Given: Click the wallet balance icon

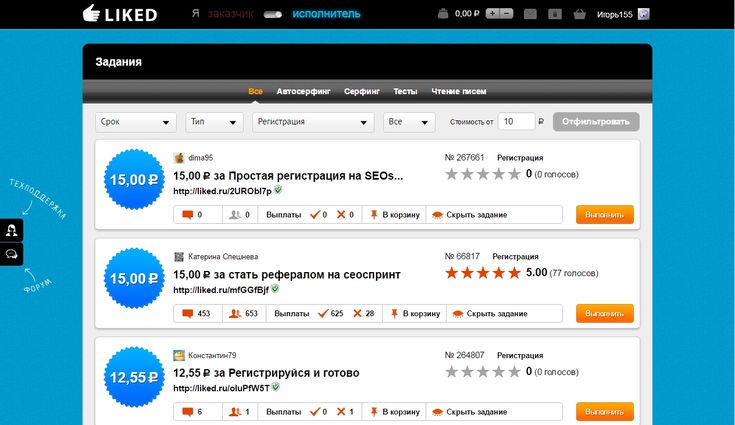Looking at the screenshot, I should click(443, 14).
